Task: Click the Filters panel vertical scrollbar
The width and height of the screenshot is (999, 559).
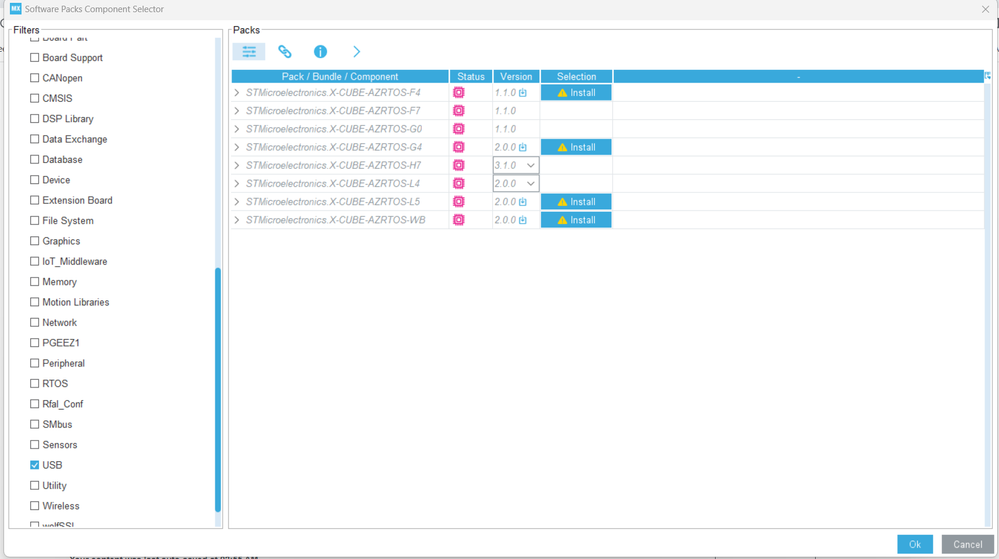Action: click(218, 389)
